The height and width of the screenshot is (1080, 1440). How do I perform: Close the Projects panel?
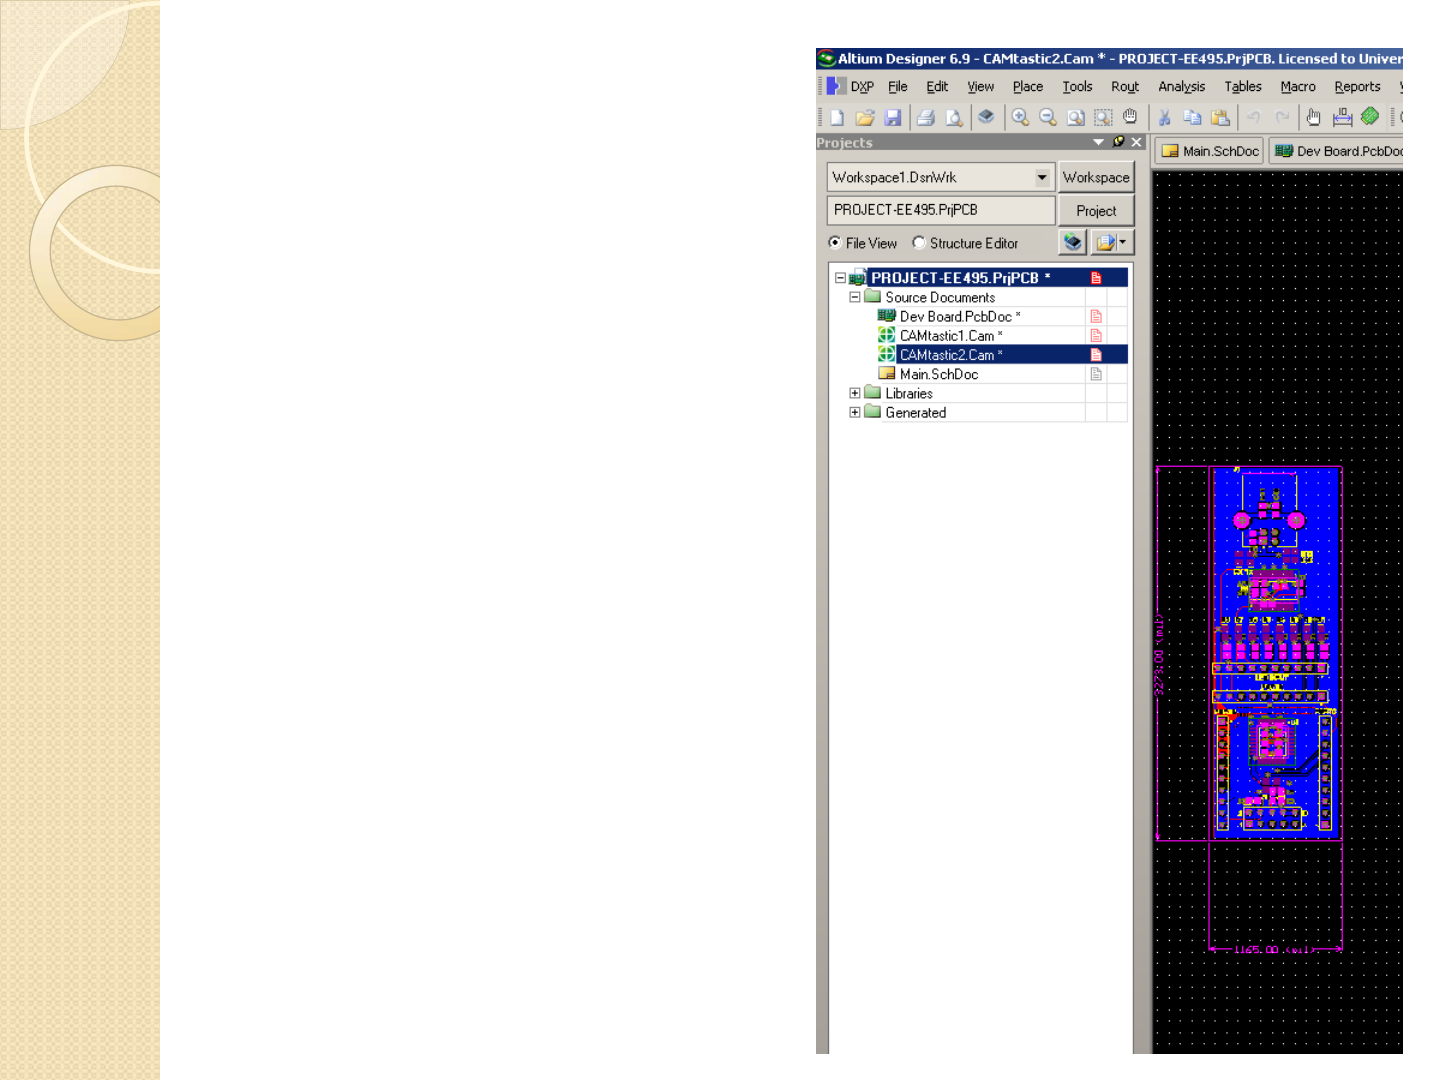tap(1136, 142)
